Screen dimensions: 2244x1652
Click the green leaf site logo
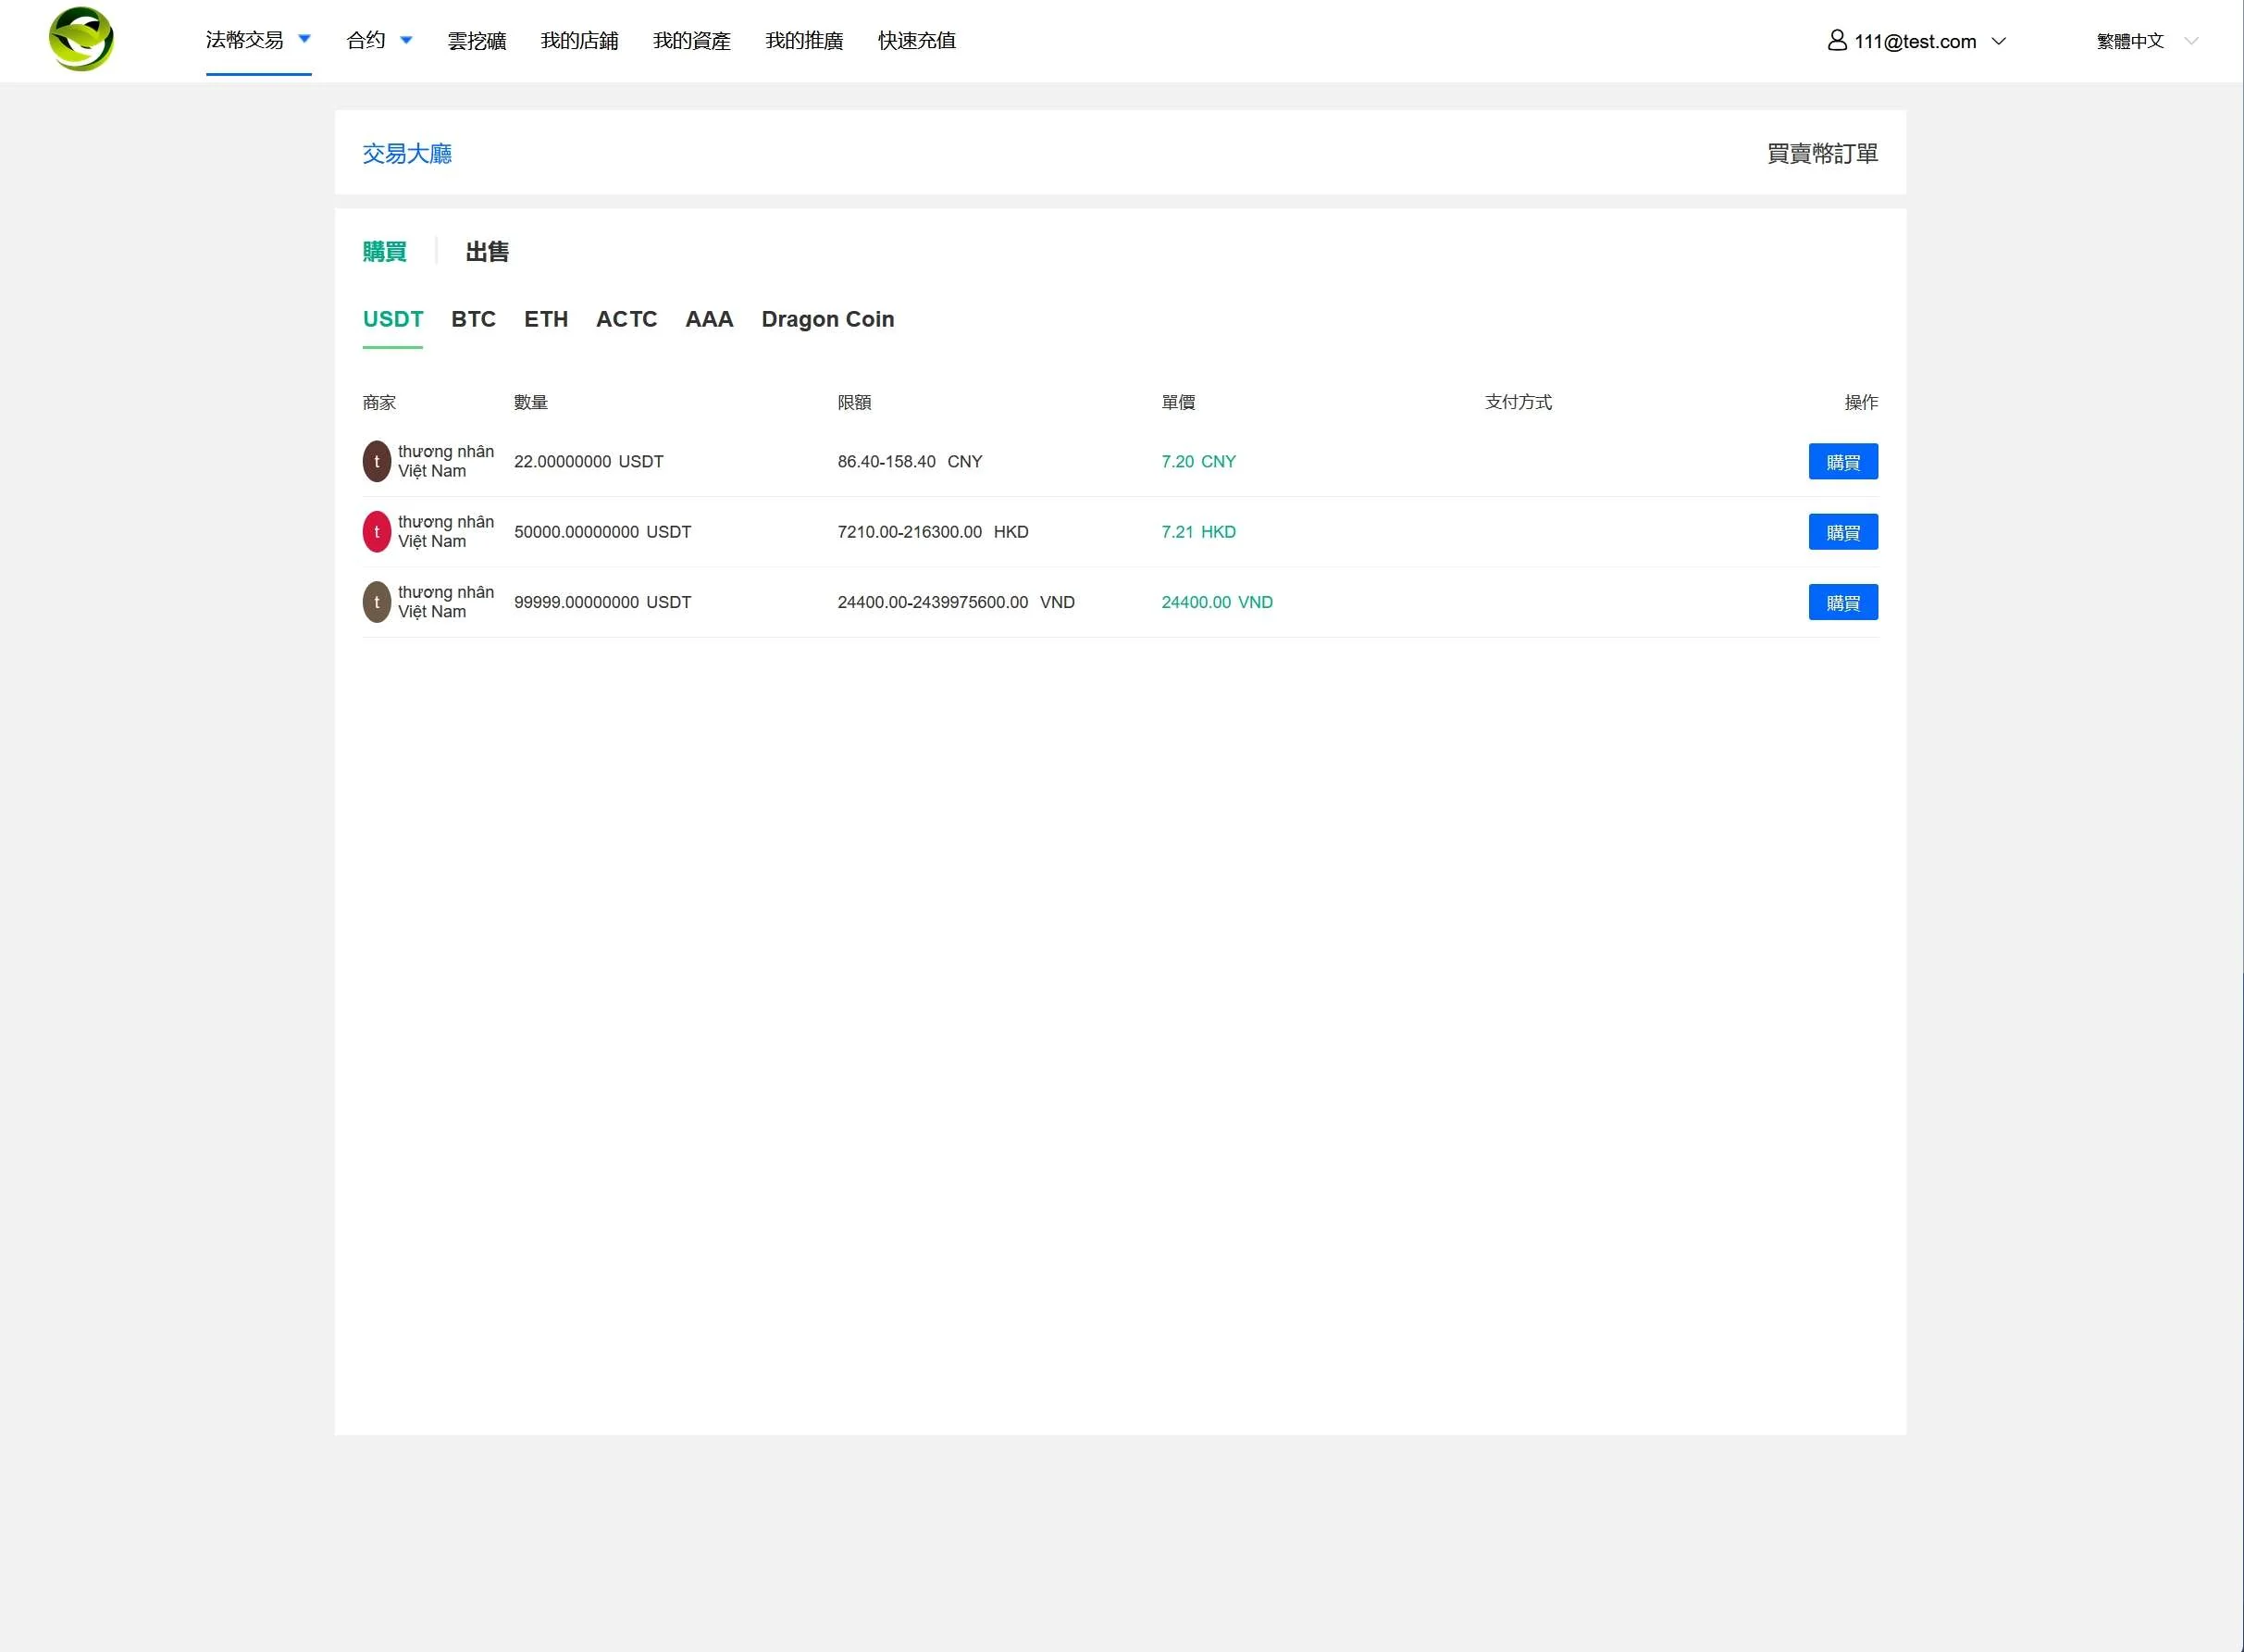click(x=81, y=40)
